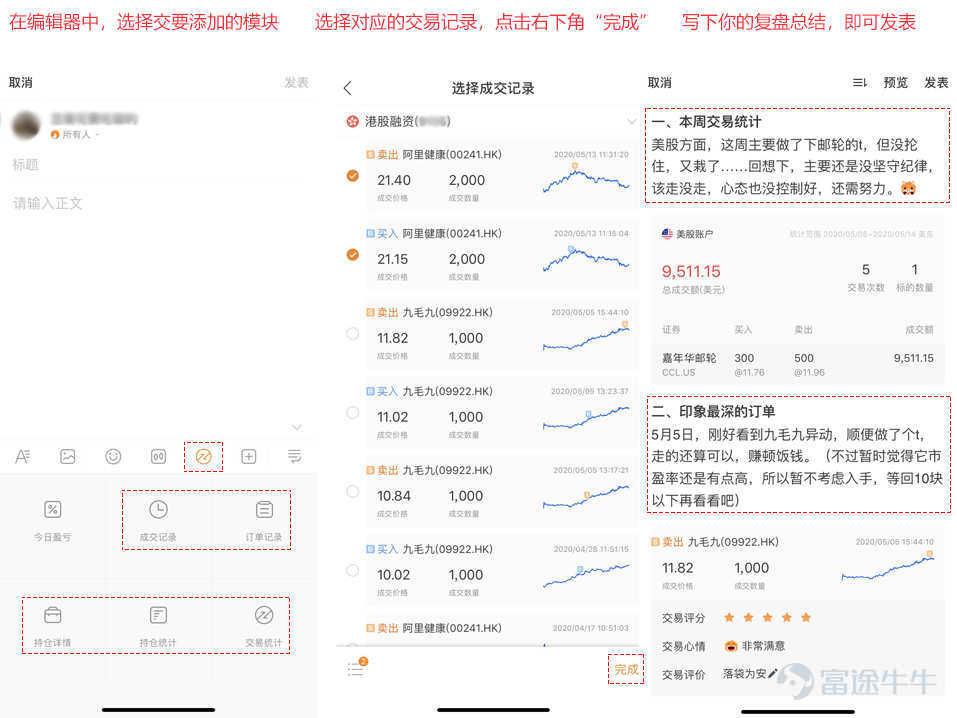Click the 9,511.15 total turnover value
The width and height of the screenshot is (957, 718).
691,272
